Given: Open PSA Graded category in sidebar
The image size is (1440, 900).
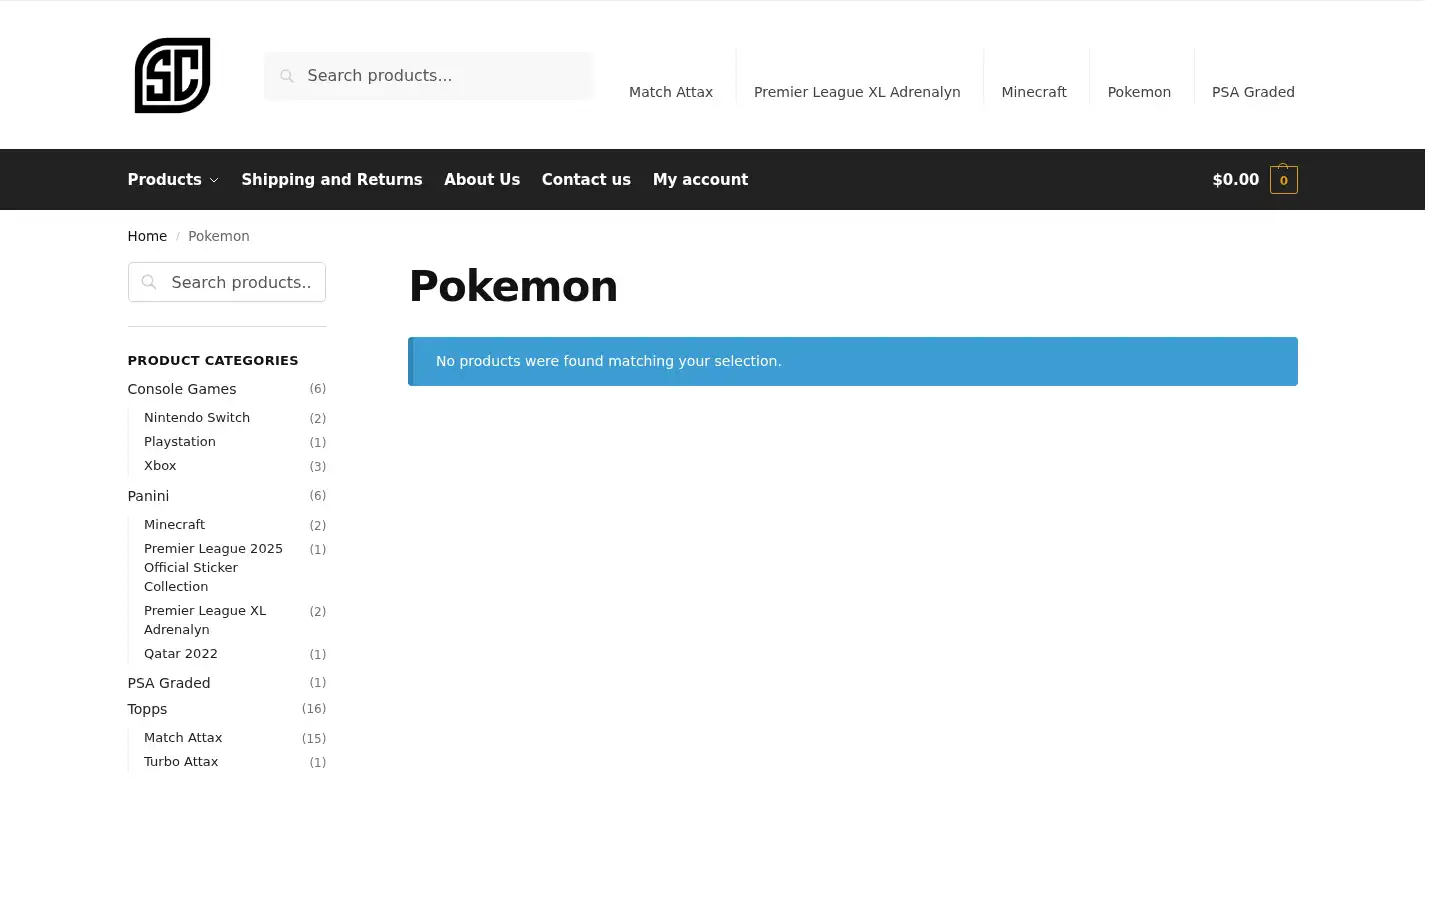Looking at the screenshot, I should [x=169, y=683].
